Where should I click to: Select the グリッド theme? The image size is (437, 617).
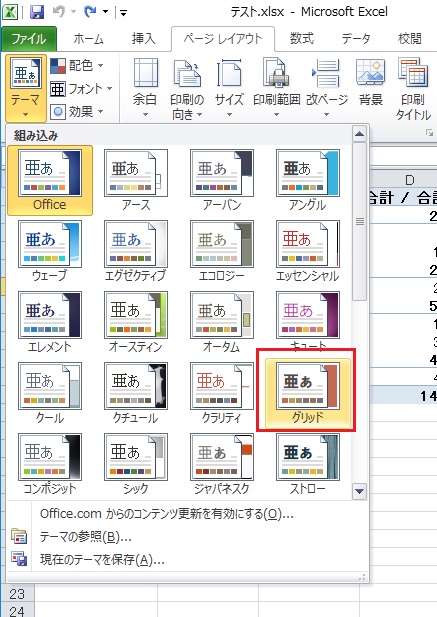pyautogui.click(x=308, y=393)
